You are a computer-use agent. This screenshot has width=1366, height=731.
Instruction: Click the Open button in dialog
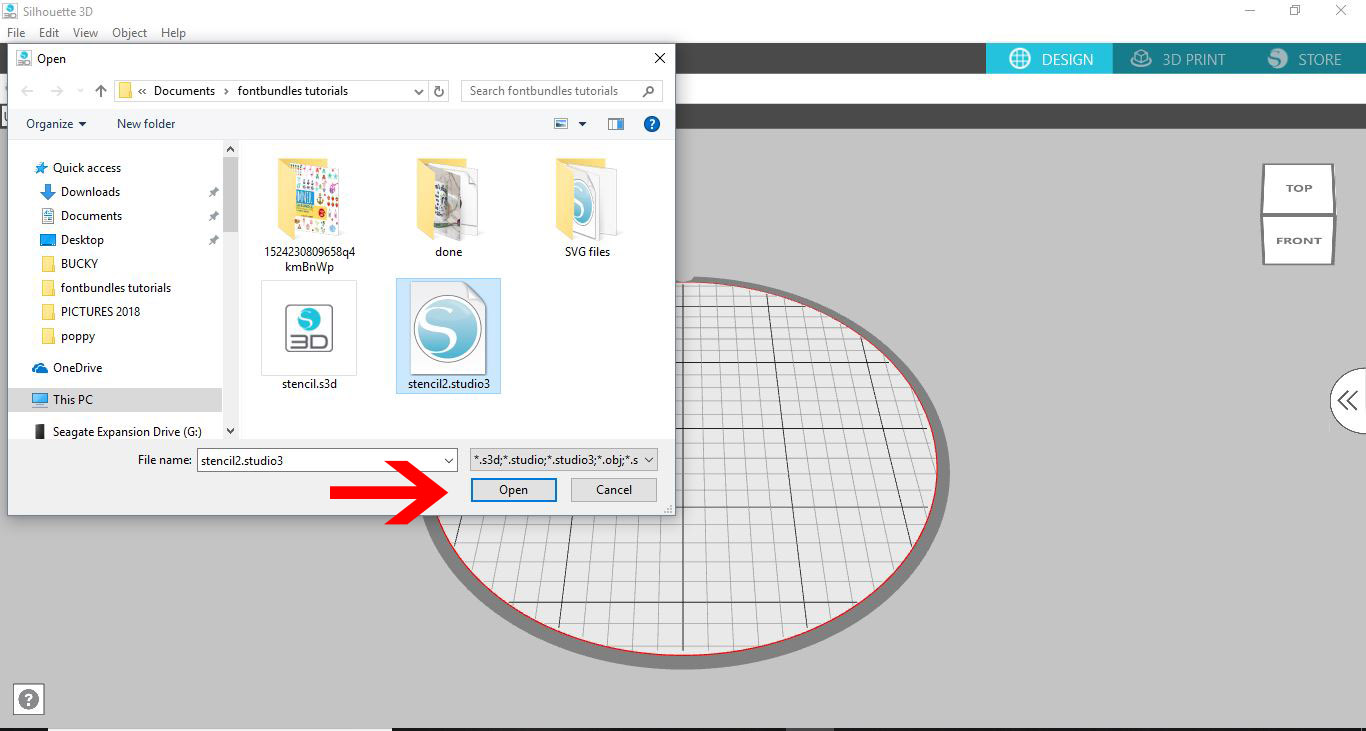click(513, 490)
